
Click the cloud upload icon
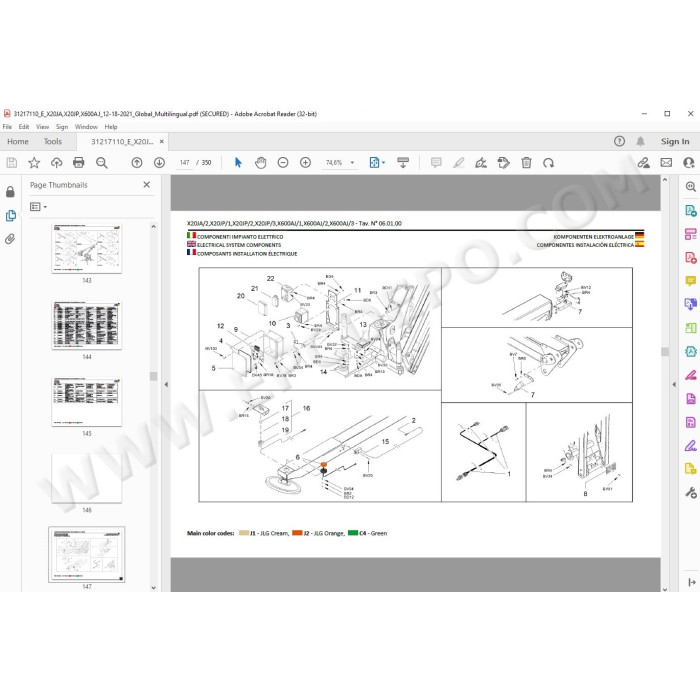tap(56, 163)
